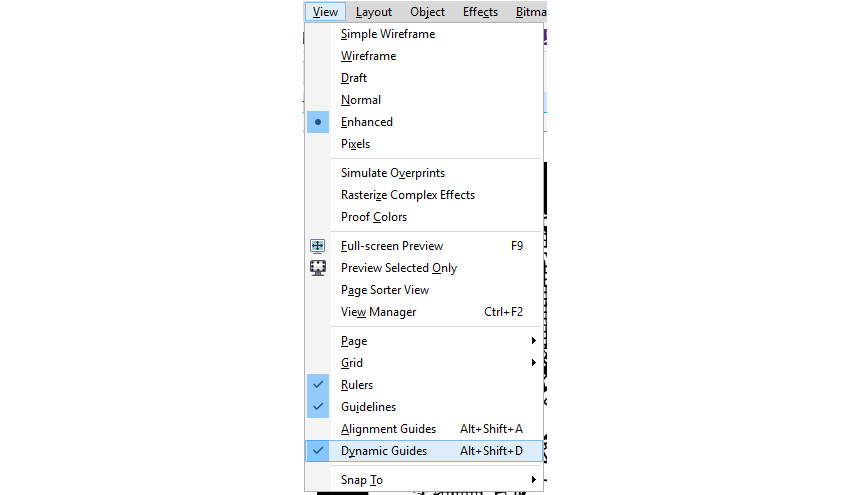Screen dimensions: 850x495
Task: Select the Enhanced view mode
Action: [x=366, y=122]
